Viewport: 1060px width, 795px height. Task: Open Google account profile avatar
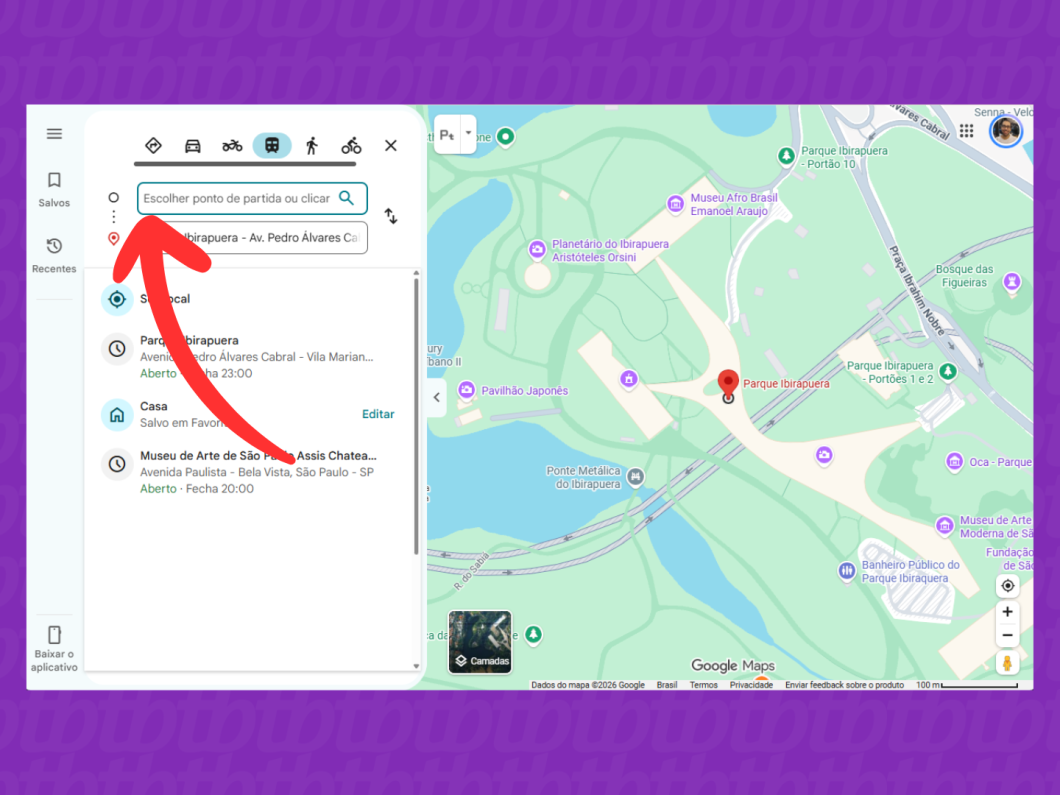coord(1006,131)
